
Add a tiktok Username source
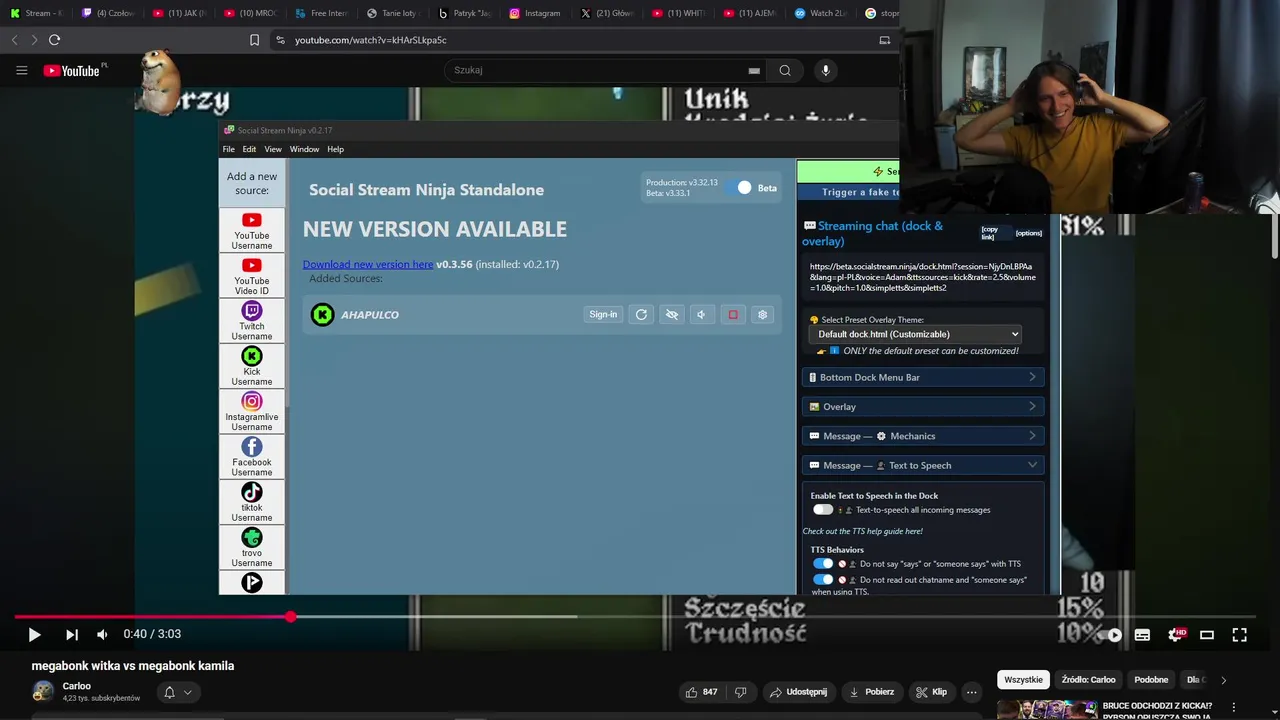point(252,502)
